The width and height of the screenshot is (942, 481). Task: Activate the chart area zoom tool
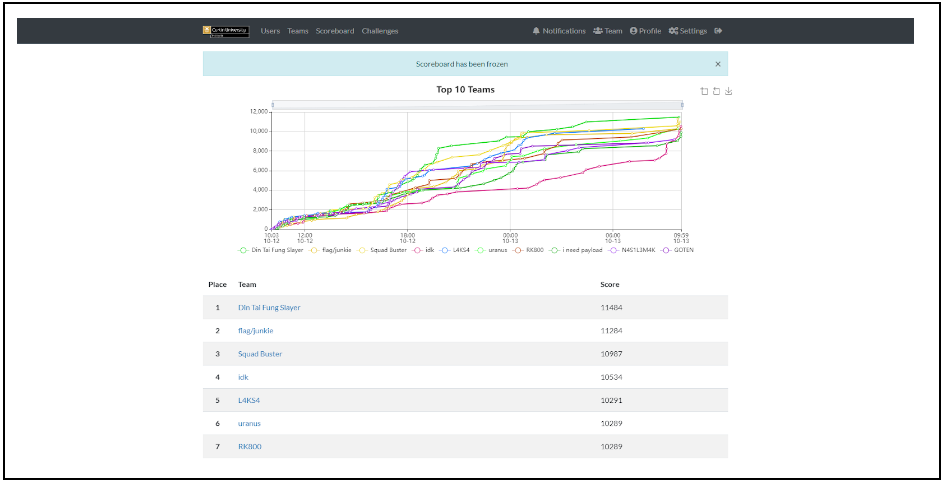(x=704, y=91)
